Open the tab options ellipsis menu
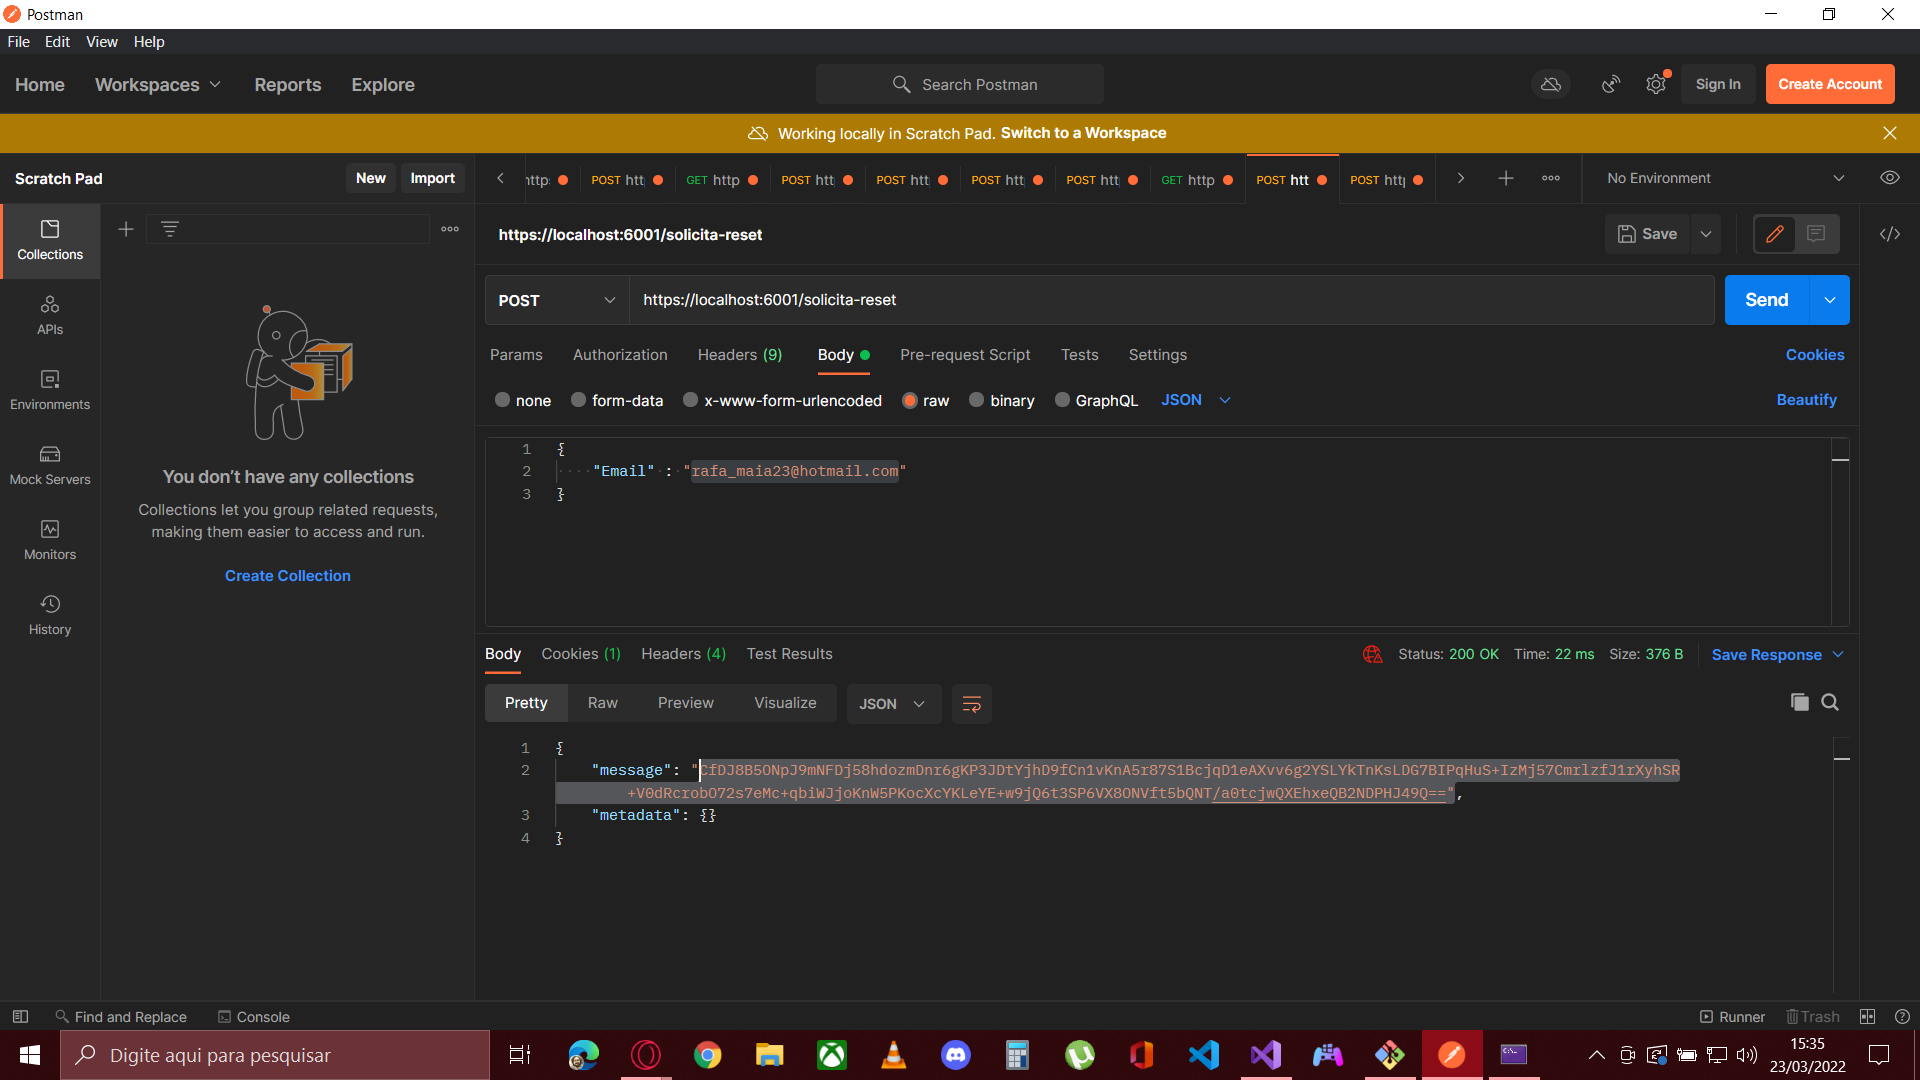Viewport: 1920px width, 1080px height. click(1551, 178)
